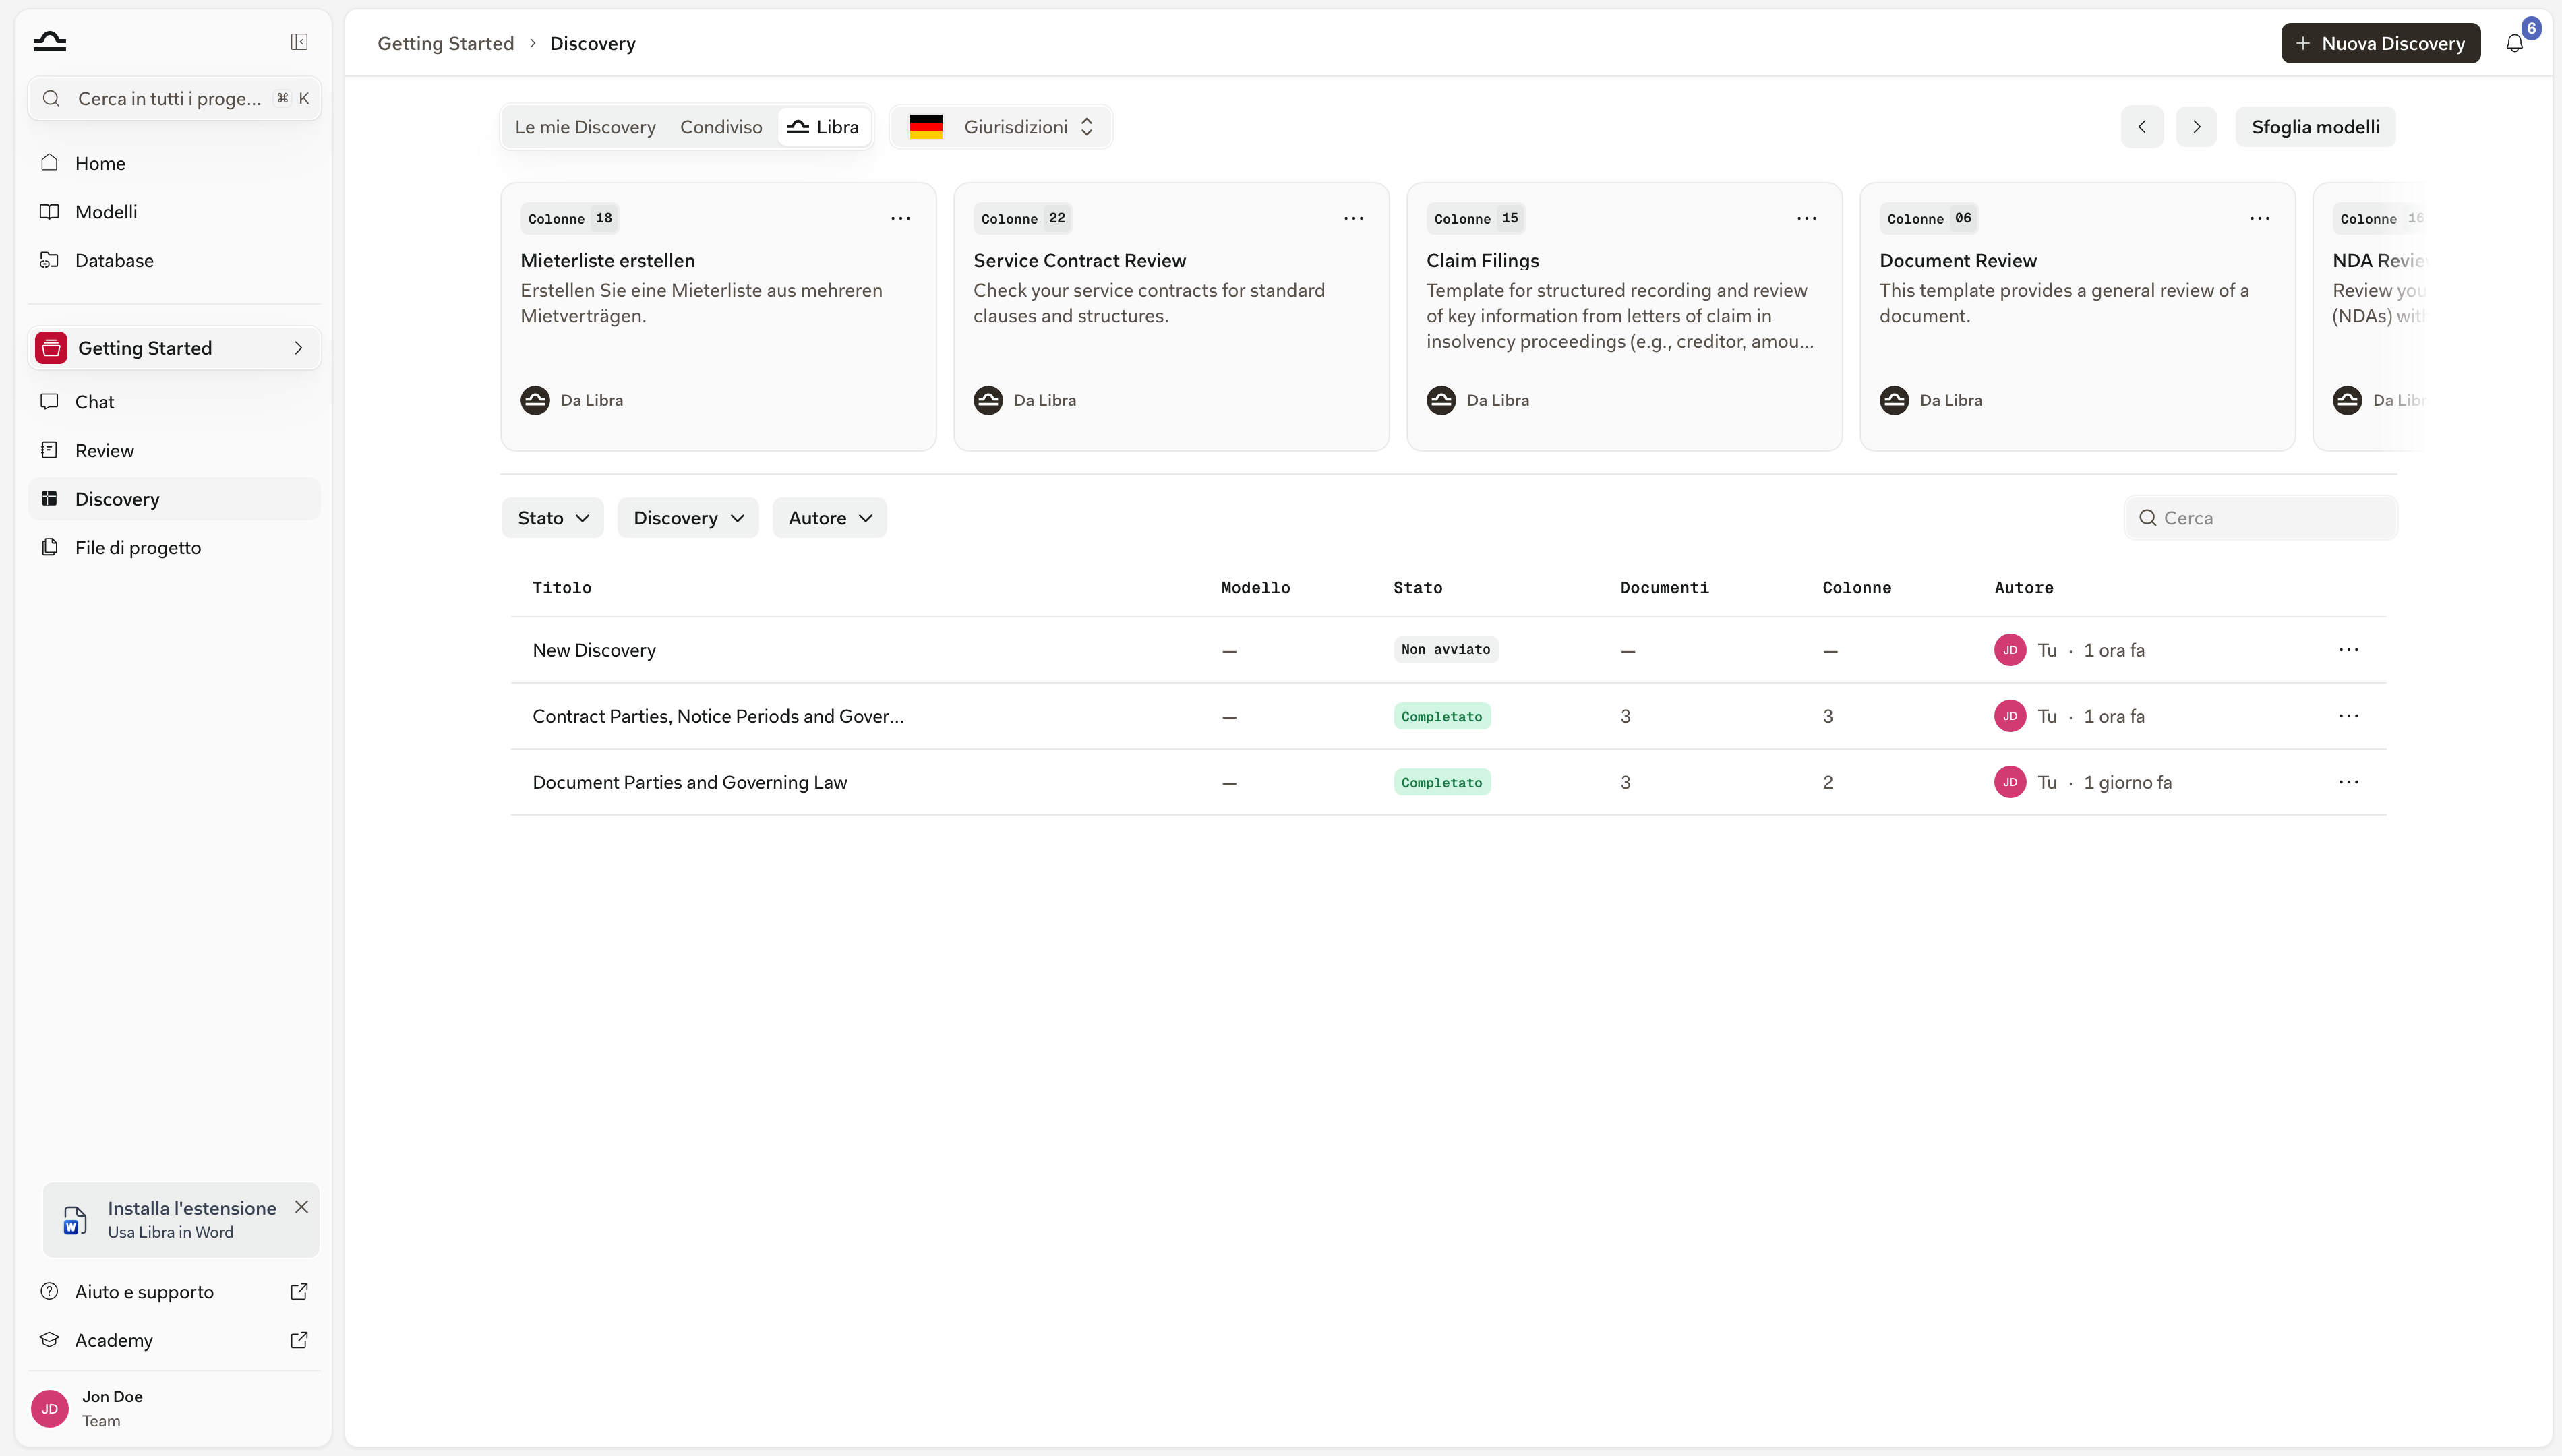This screenshot has height=1456, width=2562.
Task: Open Review in sidebar
Action: [174, 450]
